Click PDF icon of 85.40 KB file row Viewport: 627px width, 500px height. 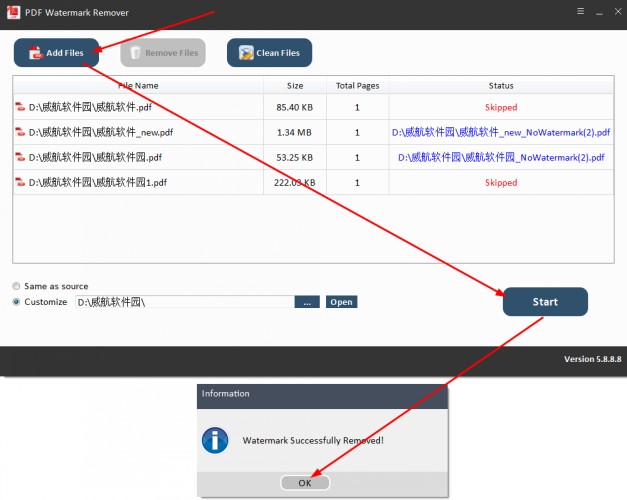20,107
